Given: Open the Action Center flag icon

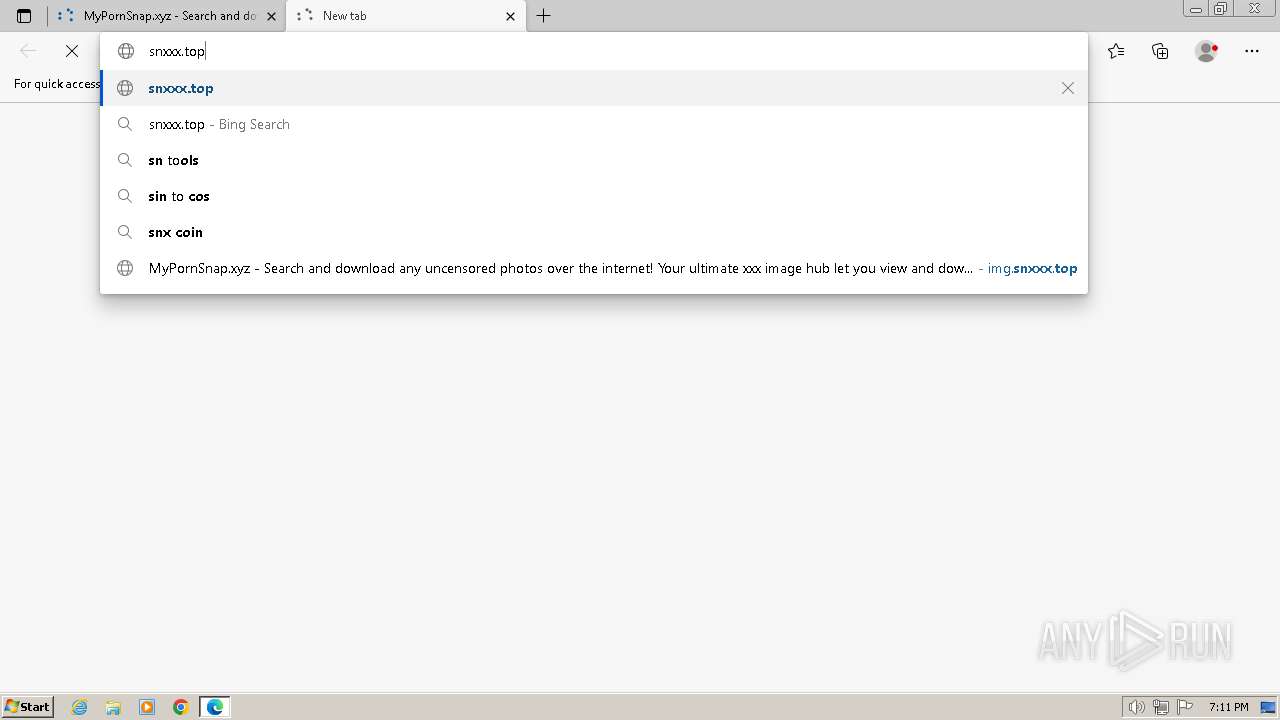Looking at the screenshot, I should [1185, 707].
